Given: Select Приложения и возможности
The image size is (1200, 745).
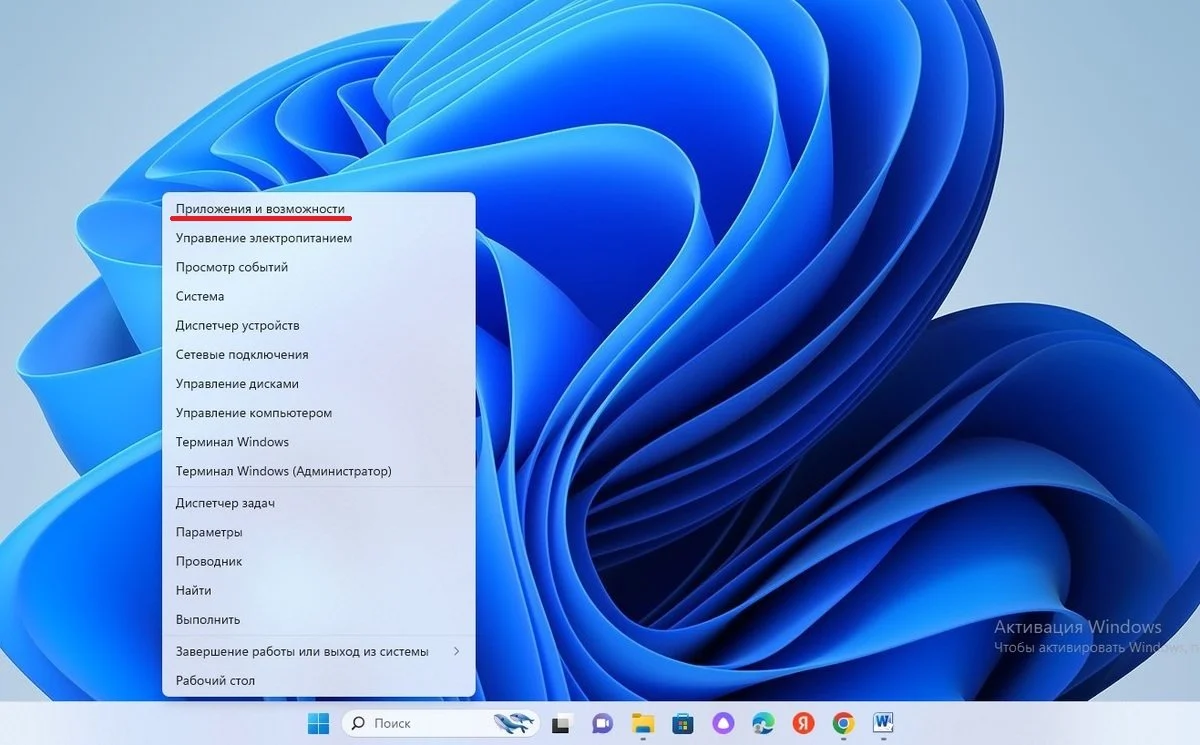Looking at the screenshot, I should pos(319,209).
